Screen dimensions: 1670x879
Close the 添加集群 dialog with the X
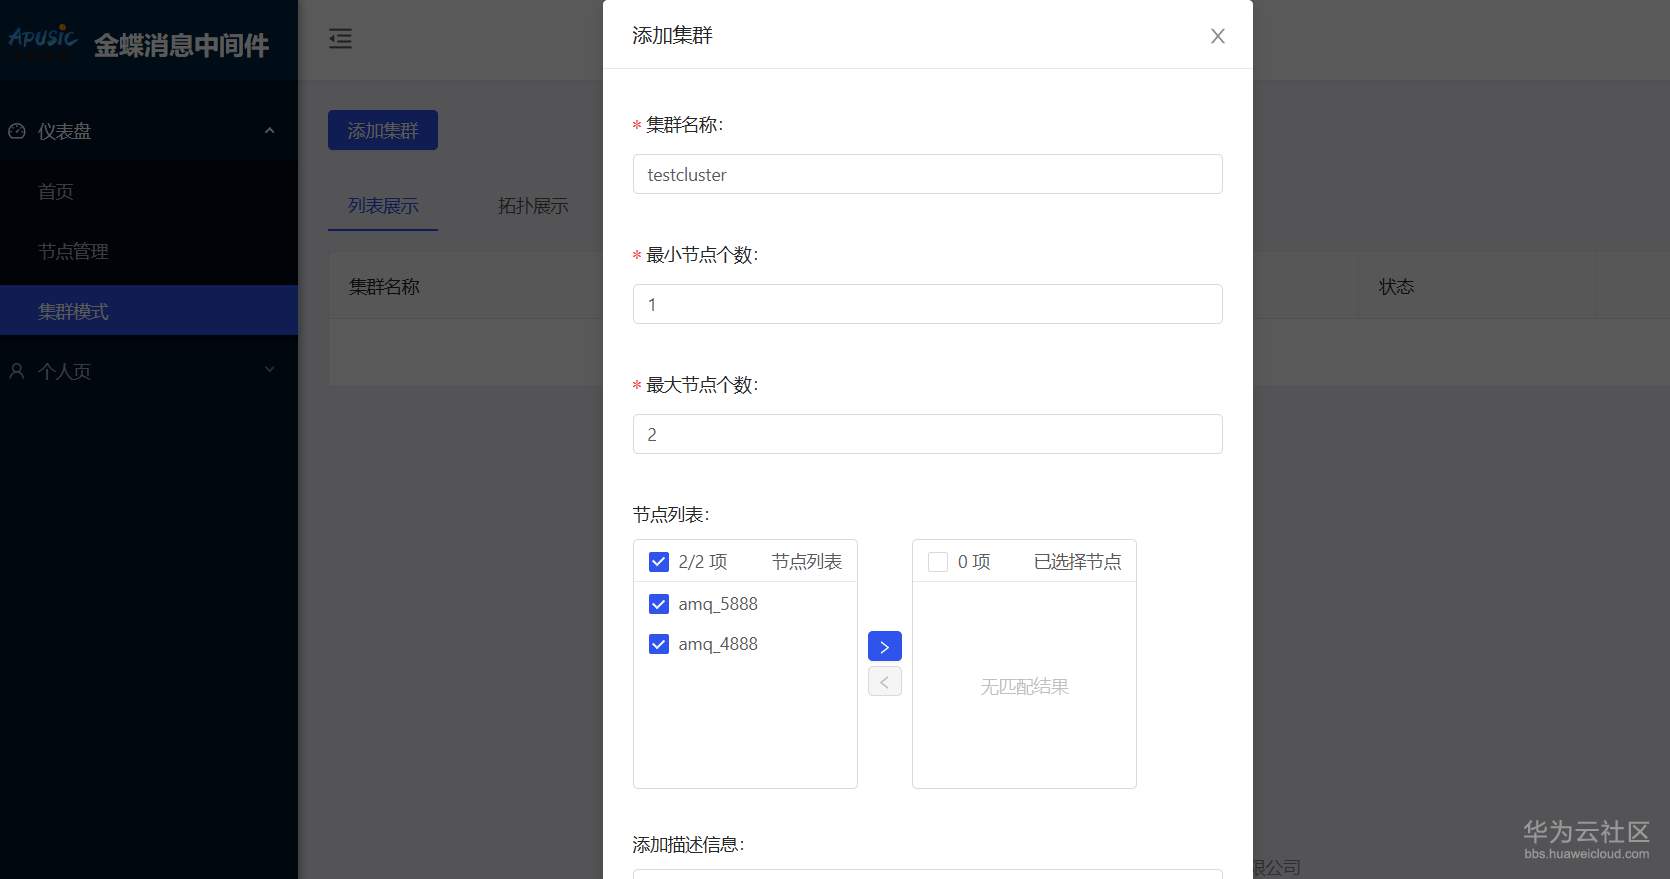(1217, 36)
